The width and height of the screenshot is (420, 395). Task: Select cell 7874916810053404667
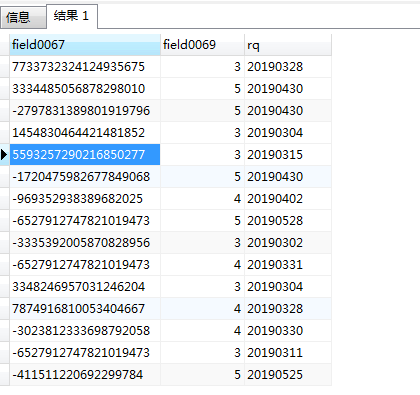pos(85,309)
